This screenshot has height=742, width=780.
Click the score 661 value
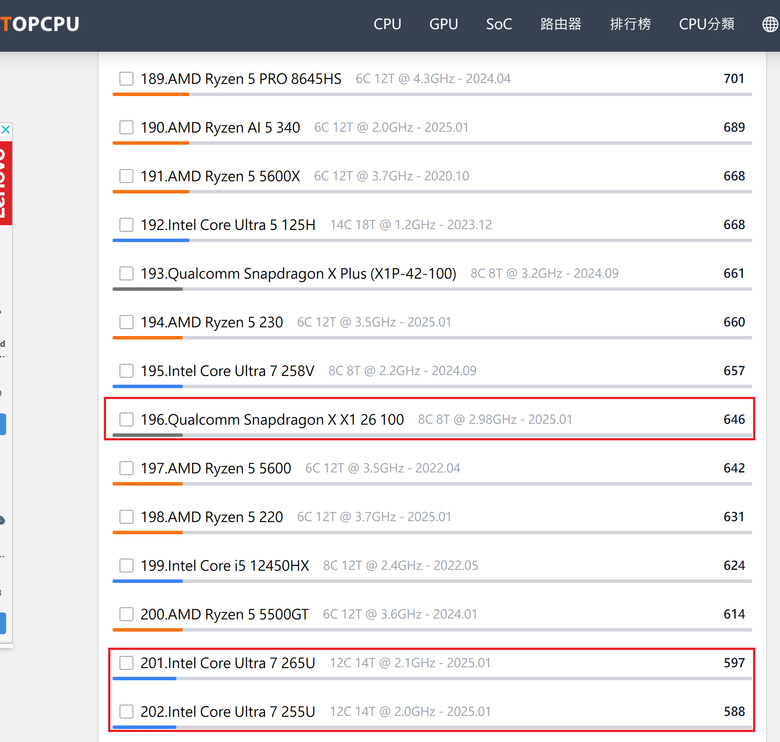734,274
